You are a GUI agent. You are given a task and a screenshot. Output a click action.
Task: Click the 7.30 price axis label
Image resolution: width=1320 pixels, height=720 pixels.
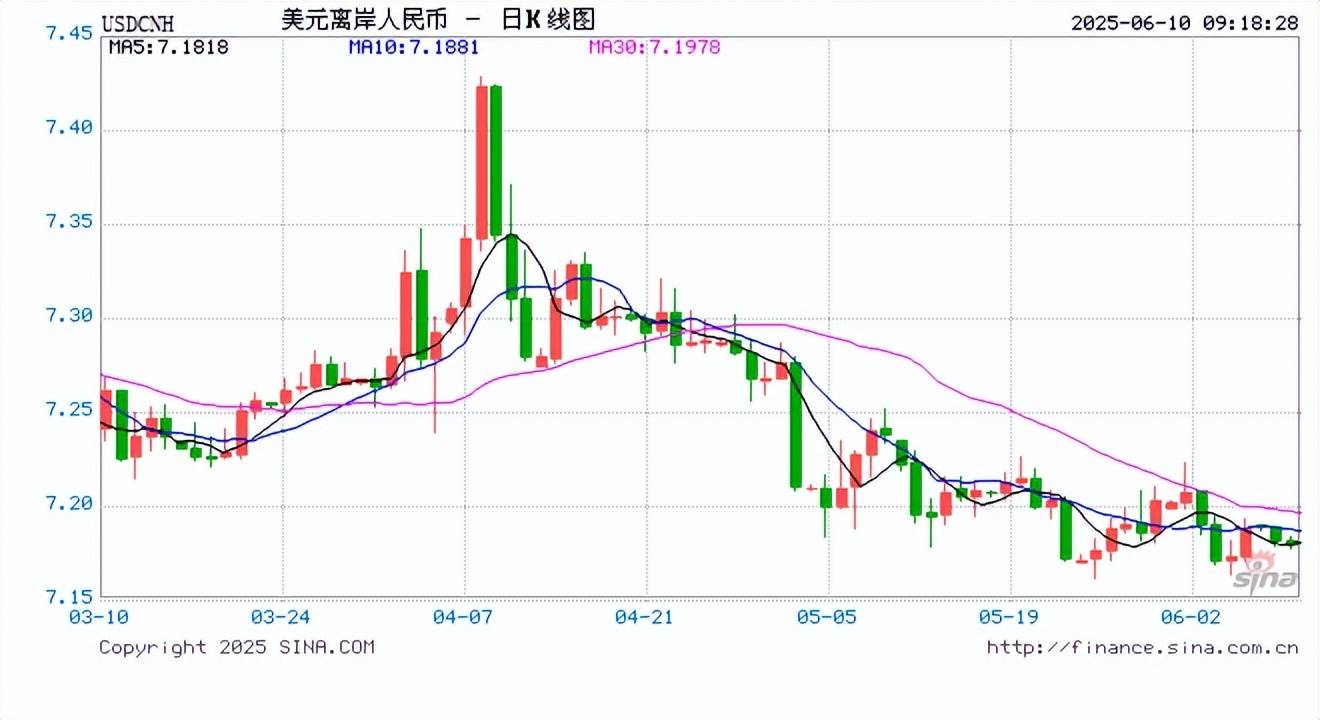tap(69, 316)
